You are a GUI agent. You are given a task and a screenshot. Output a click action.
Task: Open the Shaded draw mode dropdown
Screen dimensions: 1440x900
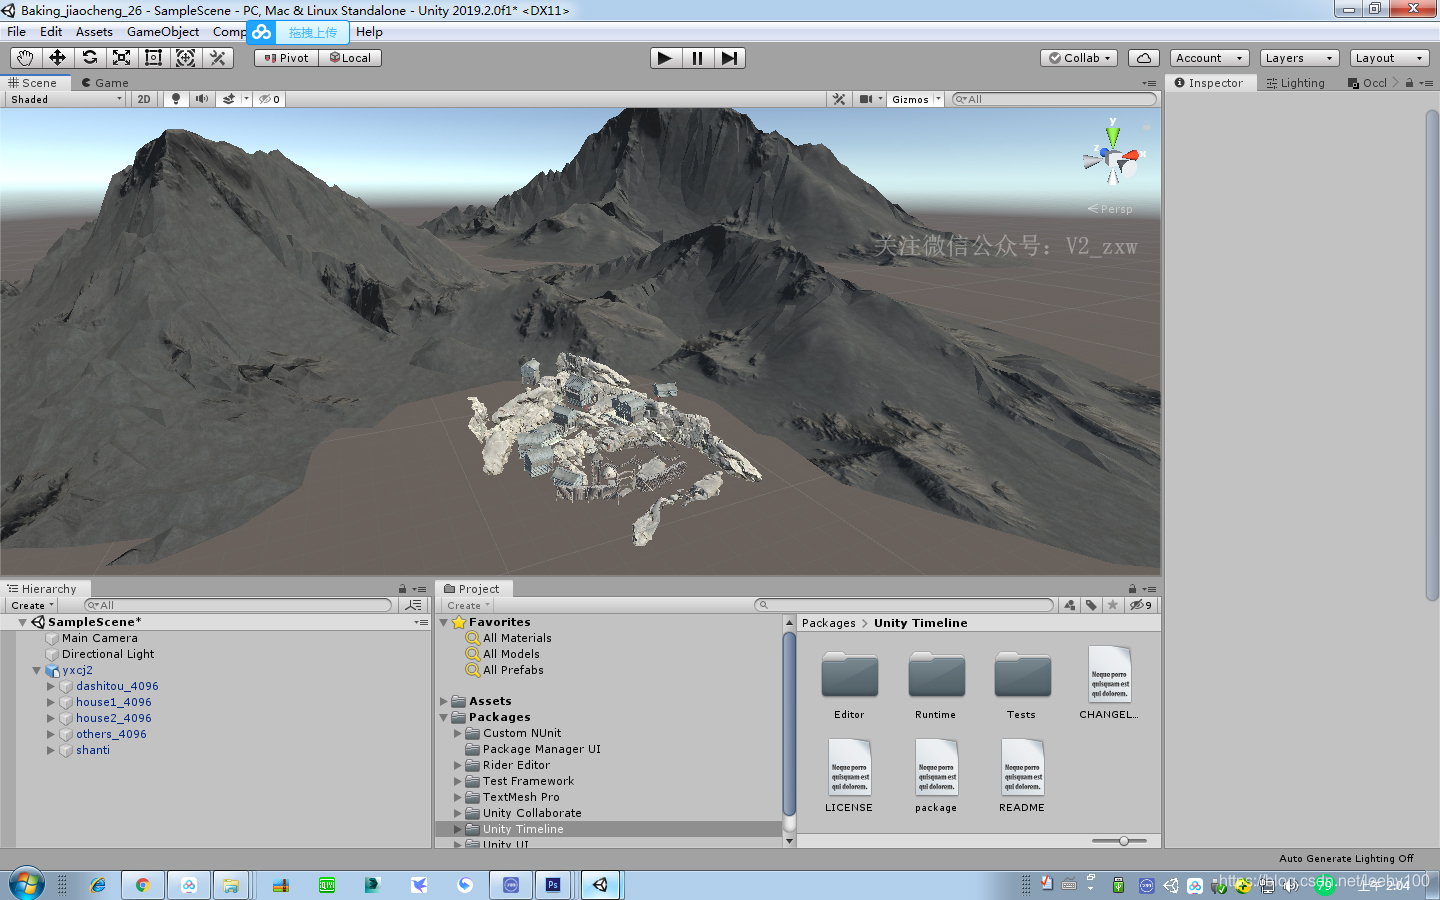[66, 99]
